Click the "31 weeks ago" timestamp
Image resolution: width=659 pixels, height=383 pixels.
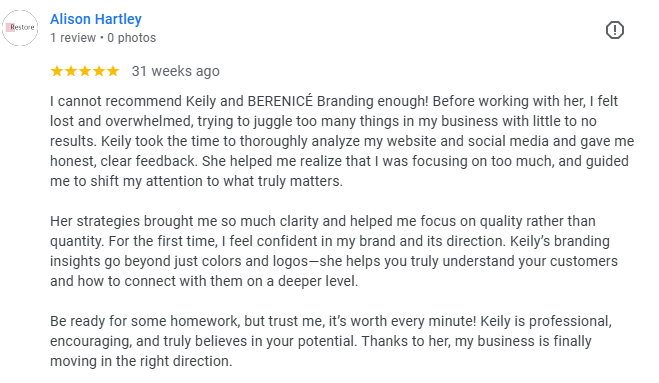coord(176,71)
